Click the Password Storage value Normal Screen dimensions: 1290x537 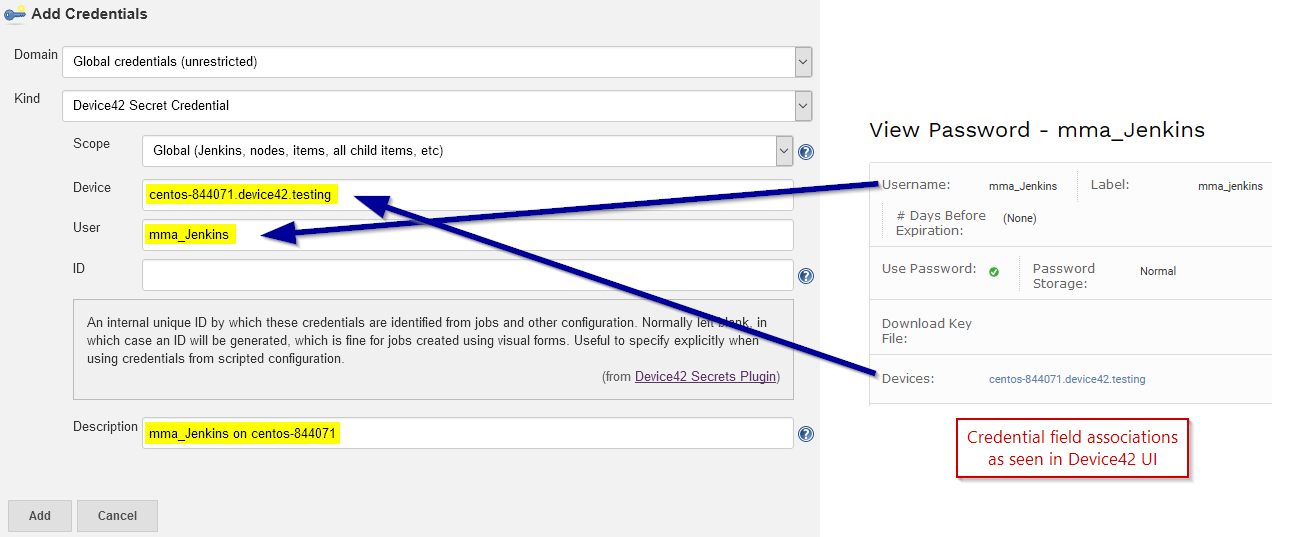tap(1158, 271)
